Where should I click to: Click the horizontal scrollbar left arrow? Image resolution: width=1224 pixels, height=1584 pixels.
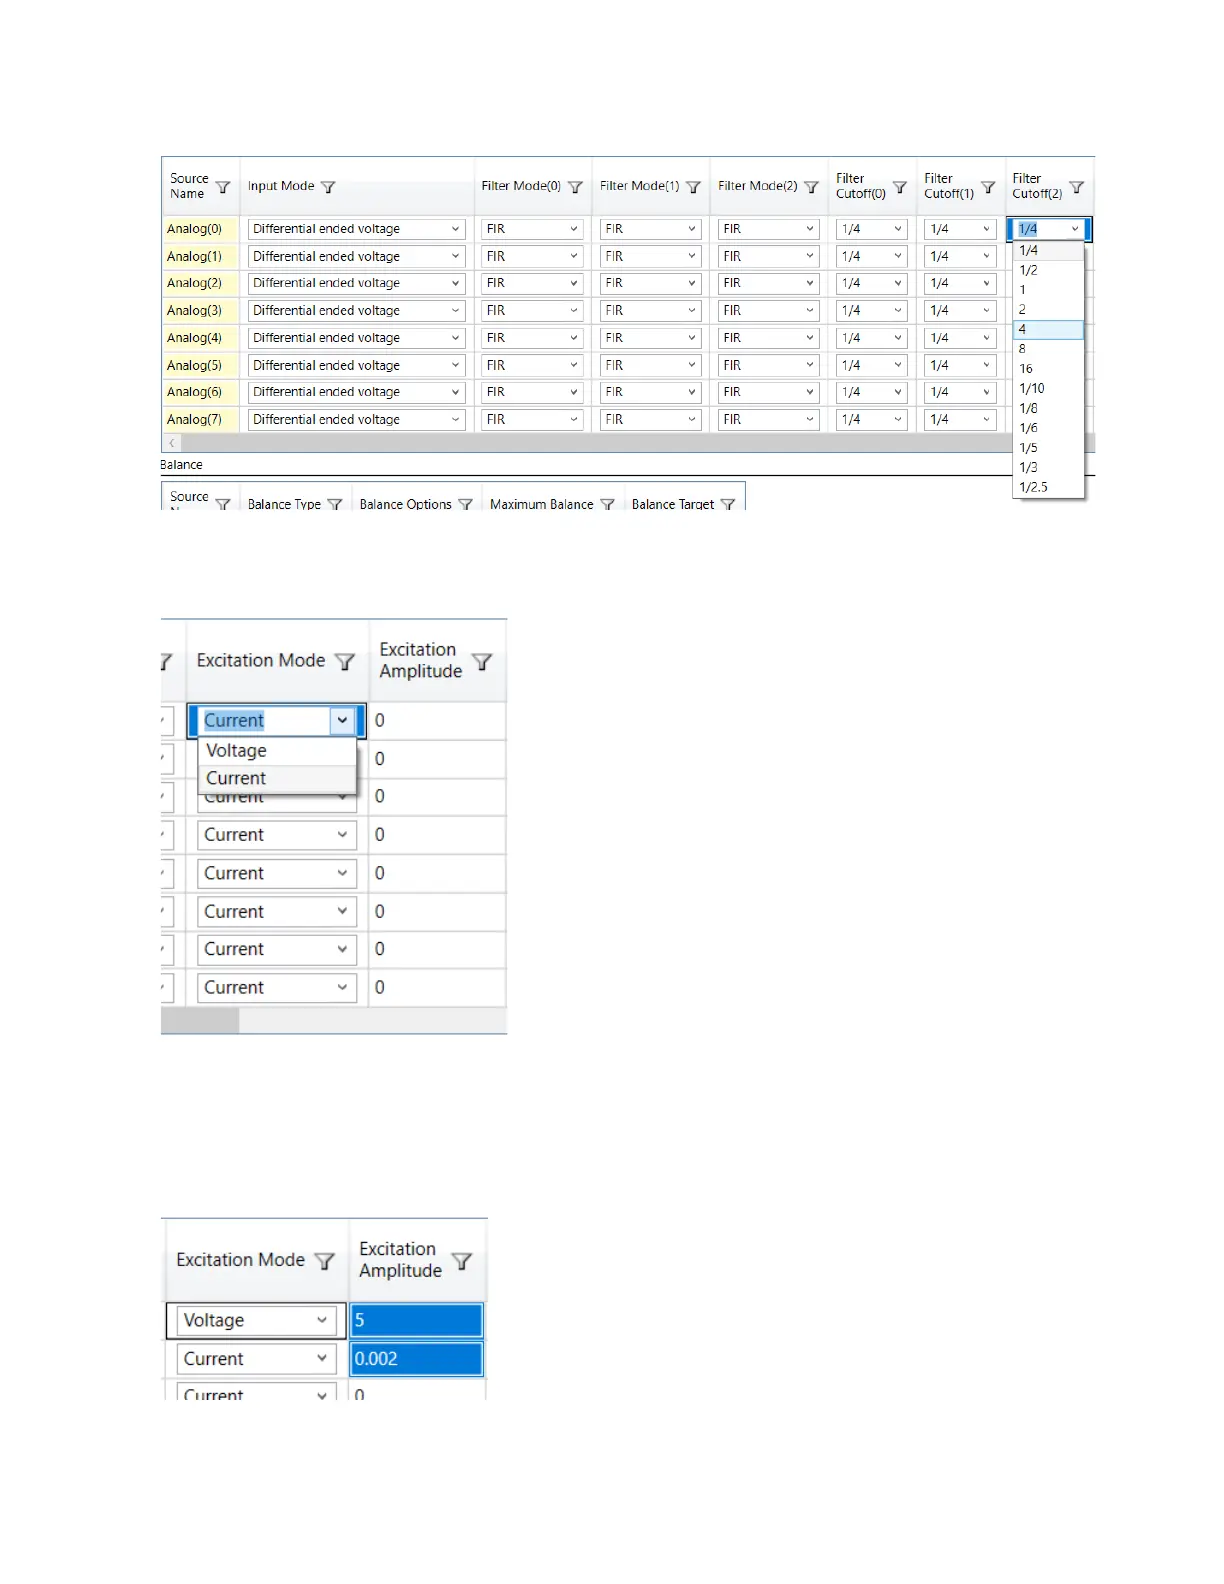pyautogui.click(x=172, y=442)
